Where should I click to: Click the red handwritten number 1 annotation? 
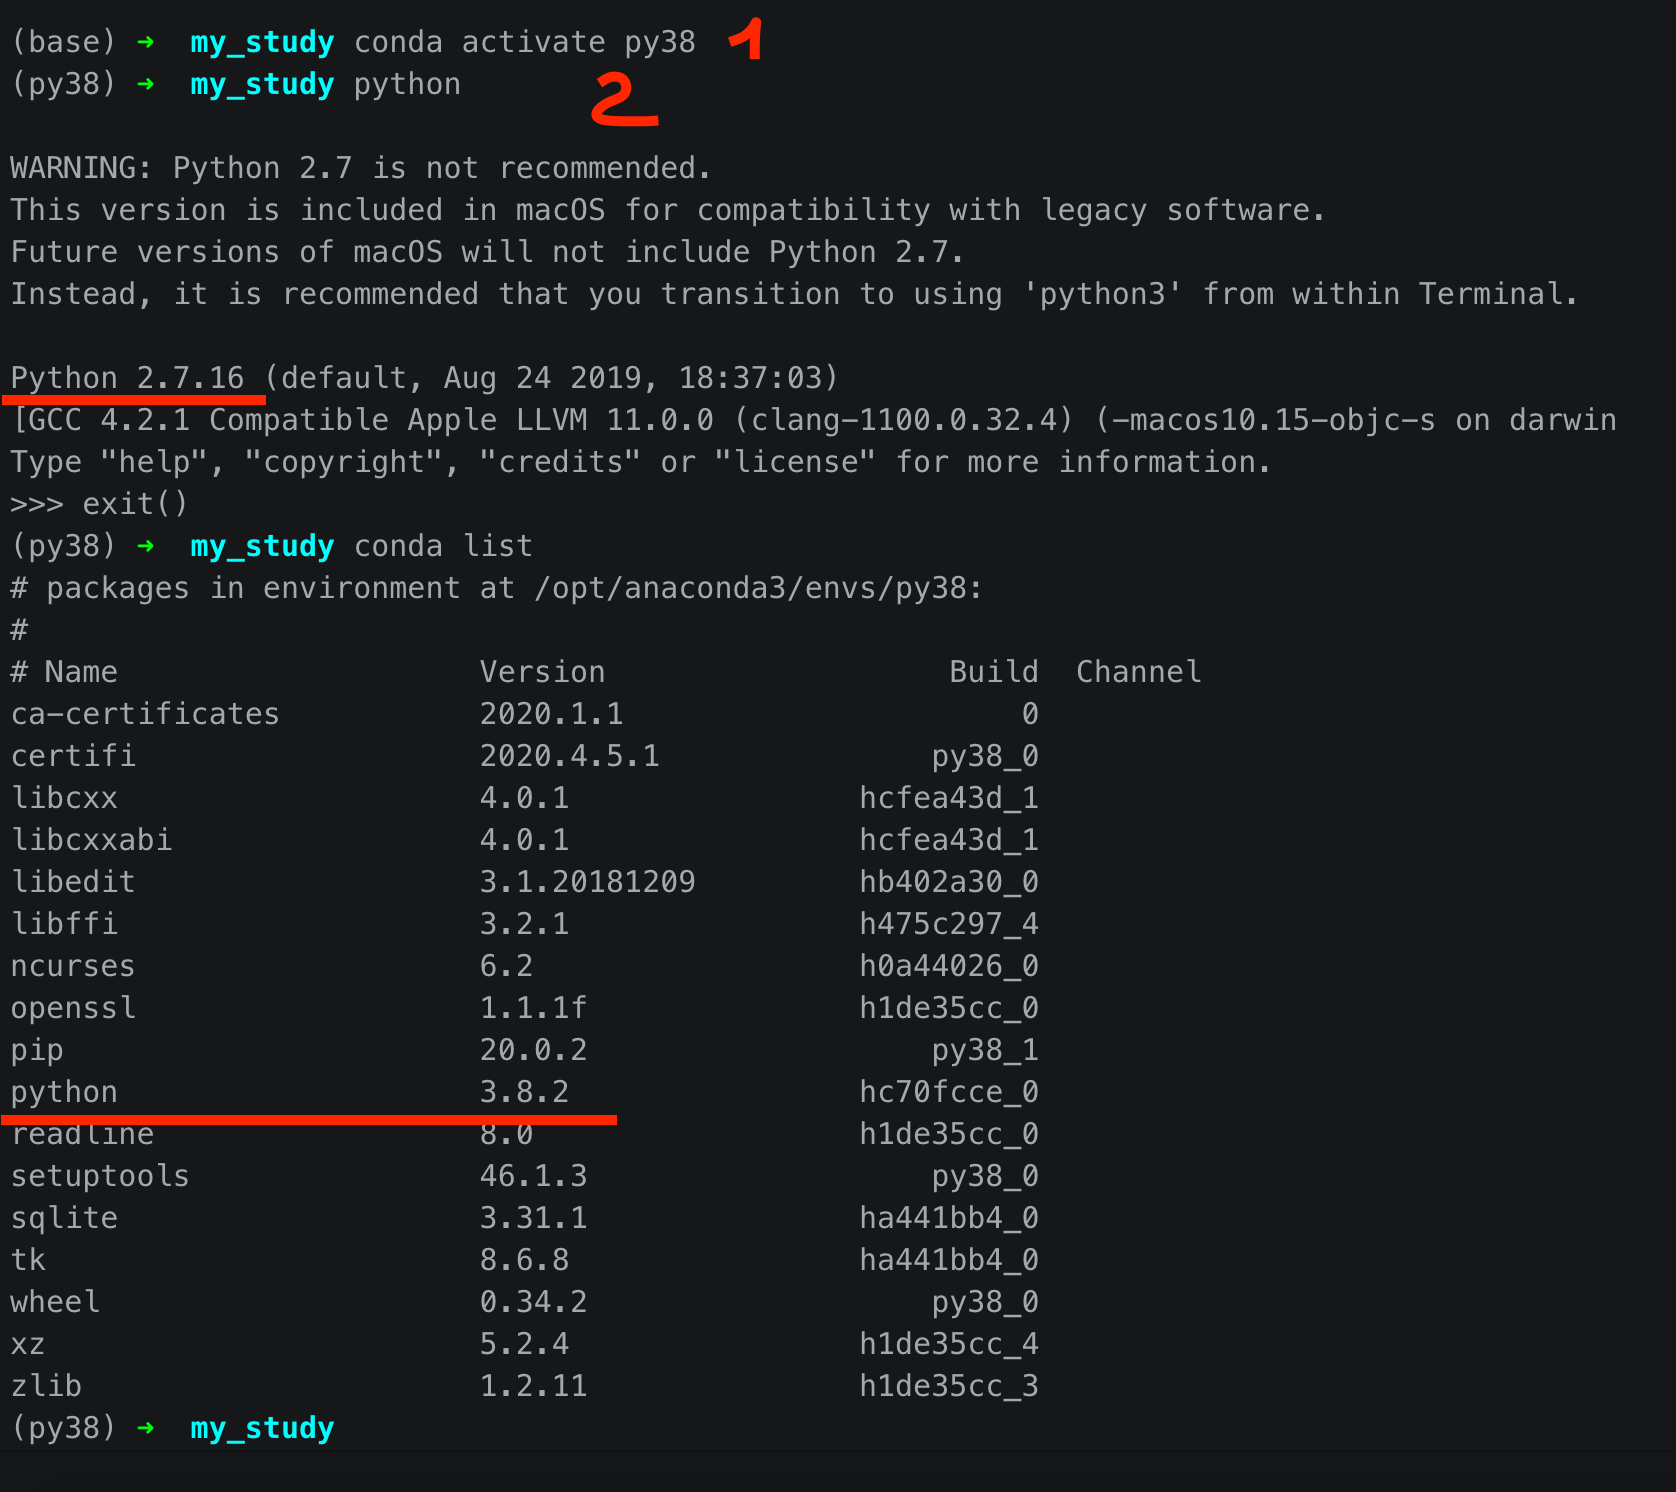[748, 40]
